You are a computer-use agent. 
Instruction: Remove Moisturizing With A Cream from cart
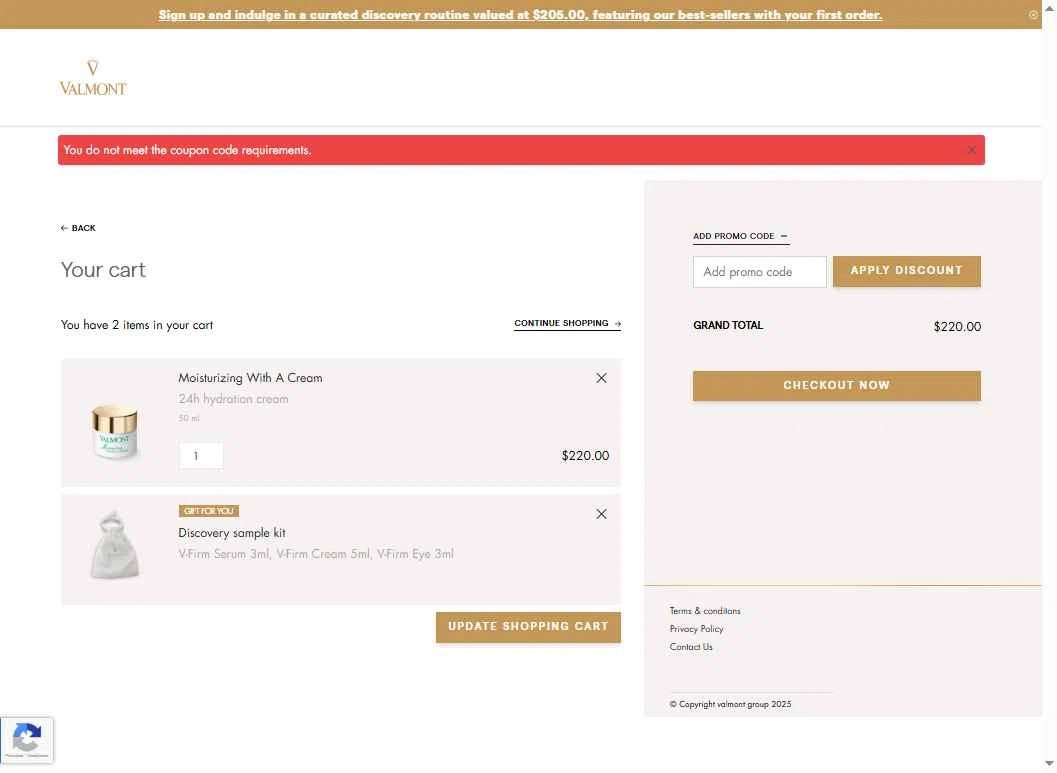point(601,378)
